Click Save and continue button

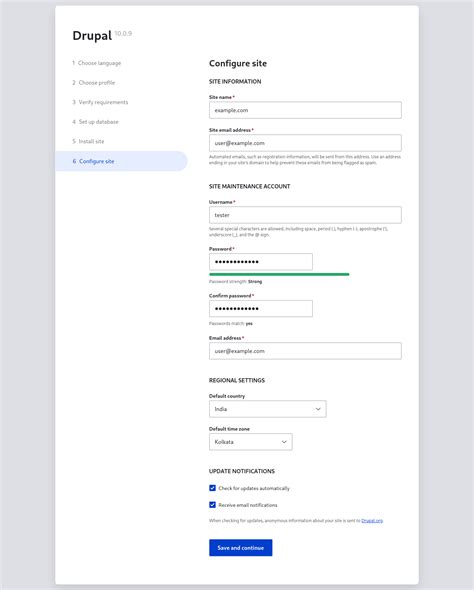click(241, 548)
